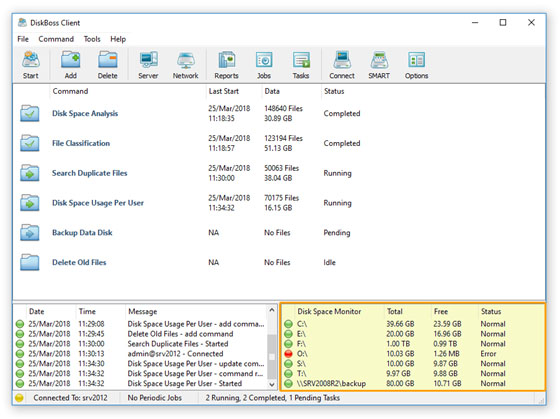Click green status dot for \\SRV2008R2\backup
This screenshot has width=560, height=419.
point(288,384)
